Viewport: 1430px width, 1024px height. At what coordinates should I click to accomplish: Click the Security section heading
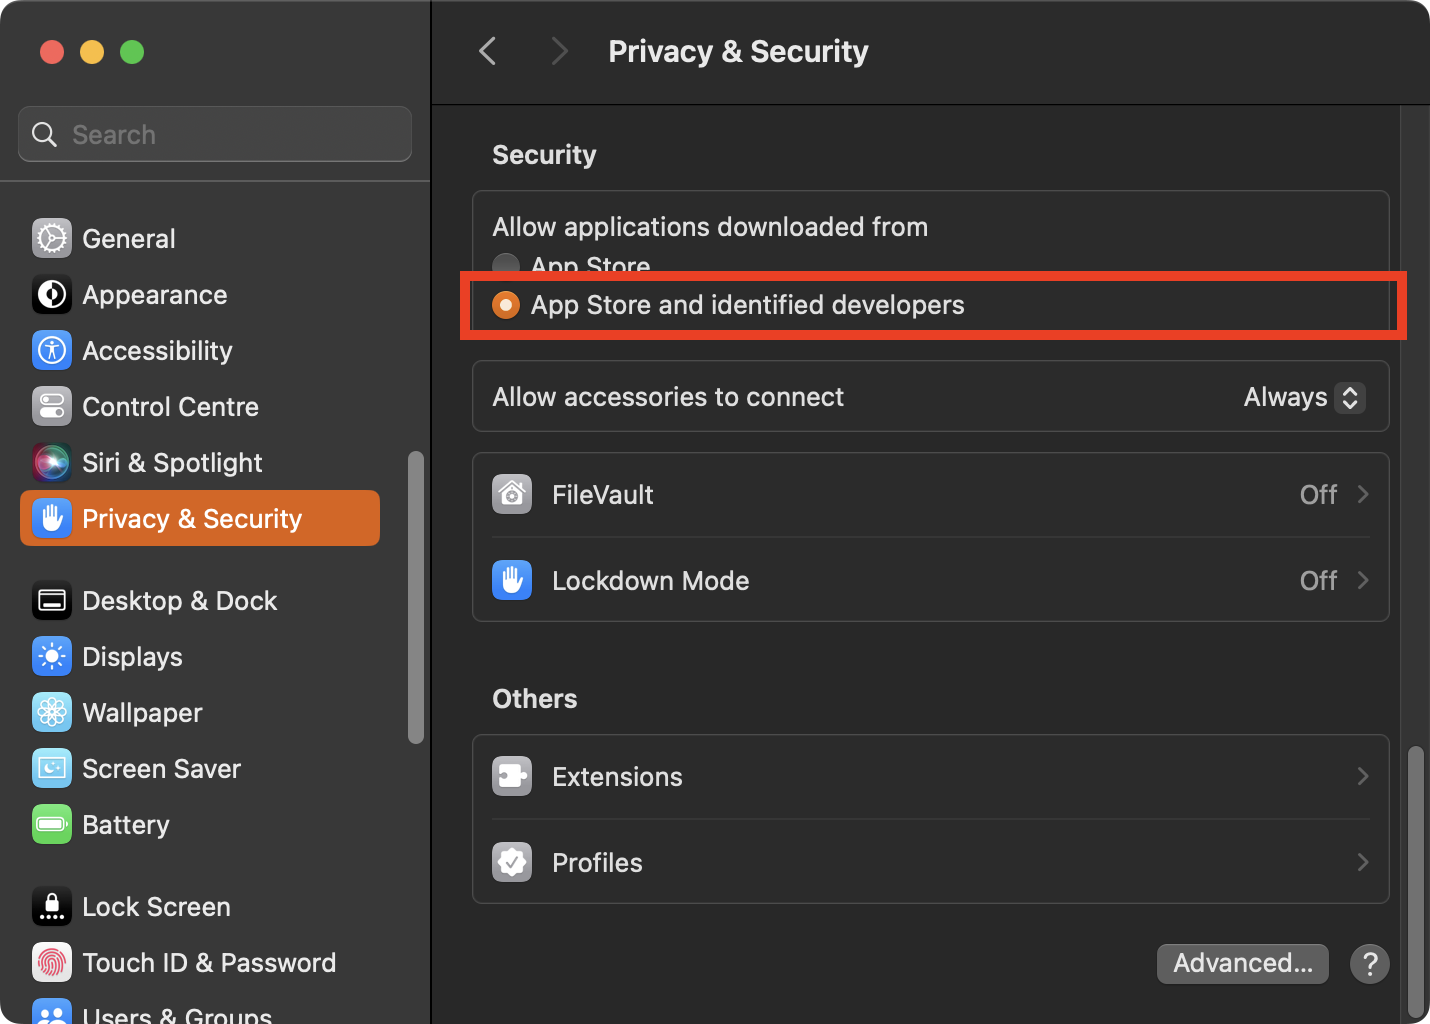544,155
